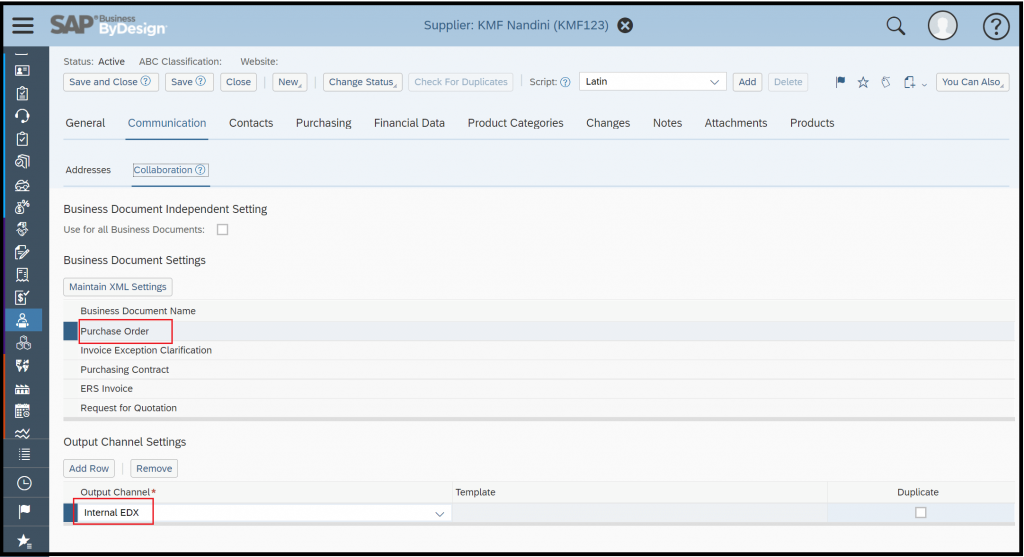The height and width of the screenshot is (557, 1024).
Task: Click the document download icon in toolbar
Action: click(909, 82)
